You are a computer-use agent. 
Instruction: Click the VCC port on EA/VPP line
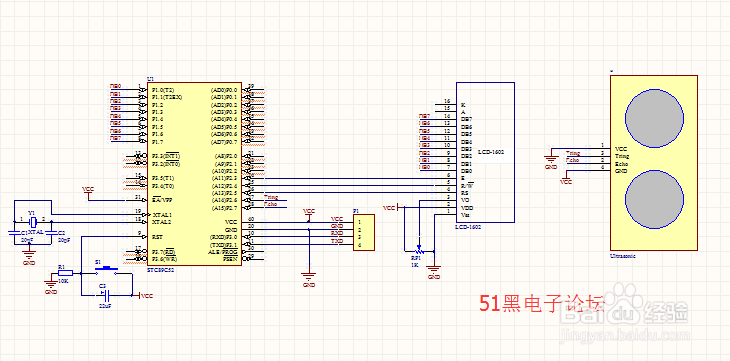click(x=88, y=193)
